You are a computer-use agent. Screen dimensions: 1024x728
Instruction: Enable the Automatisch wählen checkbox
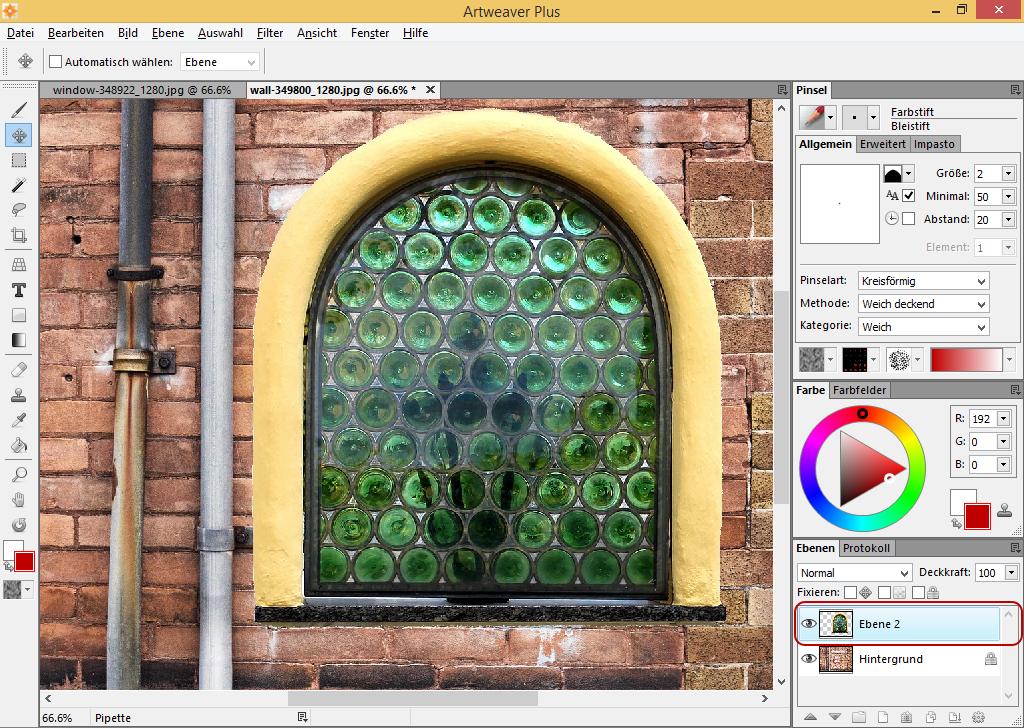(x=56, y=62)
